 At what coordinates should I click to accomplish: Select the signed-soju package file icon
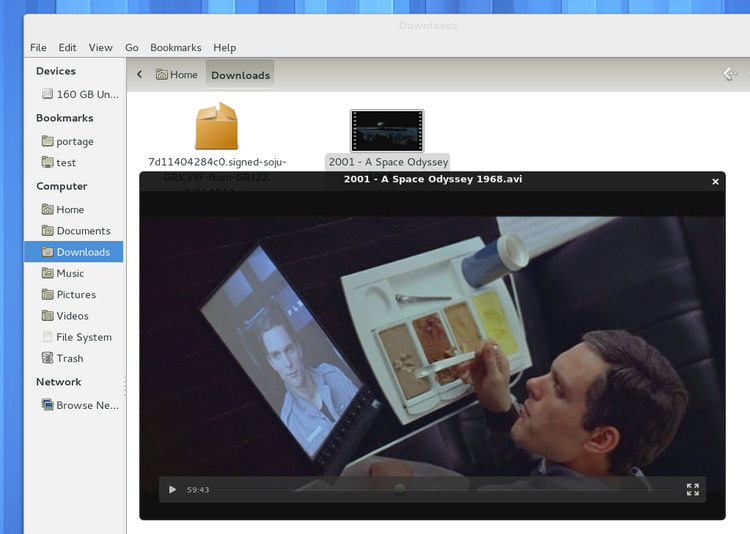(216, 127)
